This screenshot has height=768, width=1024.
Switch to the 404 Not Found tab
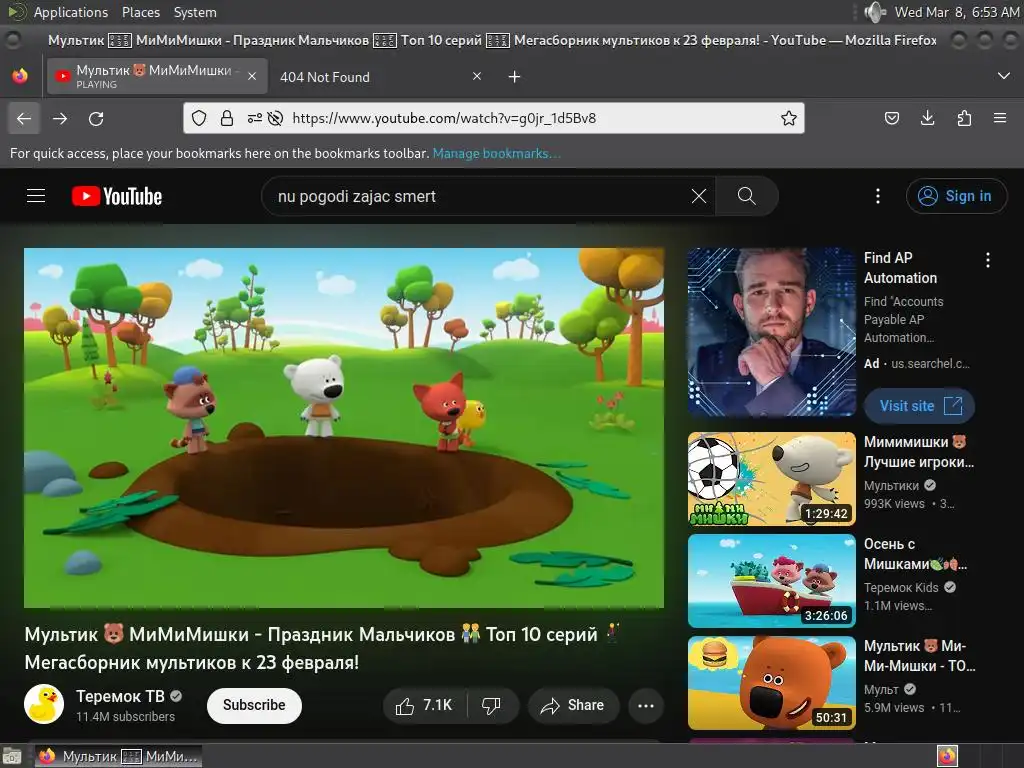[x=381, y=76]
